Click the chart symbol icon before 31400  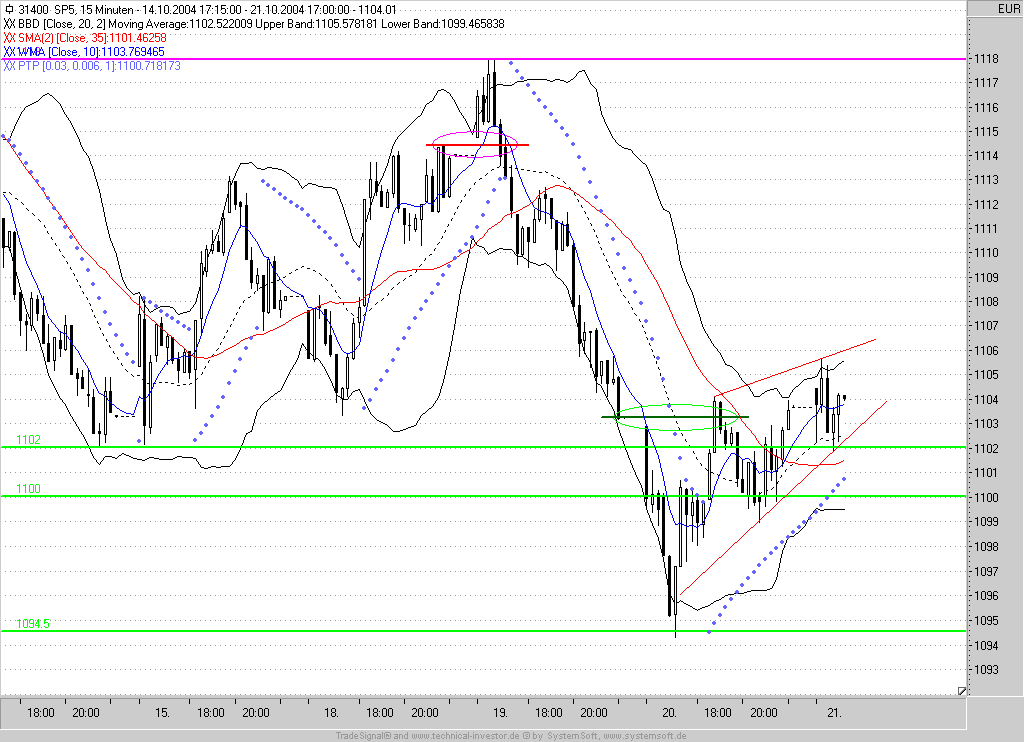click(x=8, y=10)
